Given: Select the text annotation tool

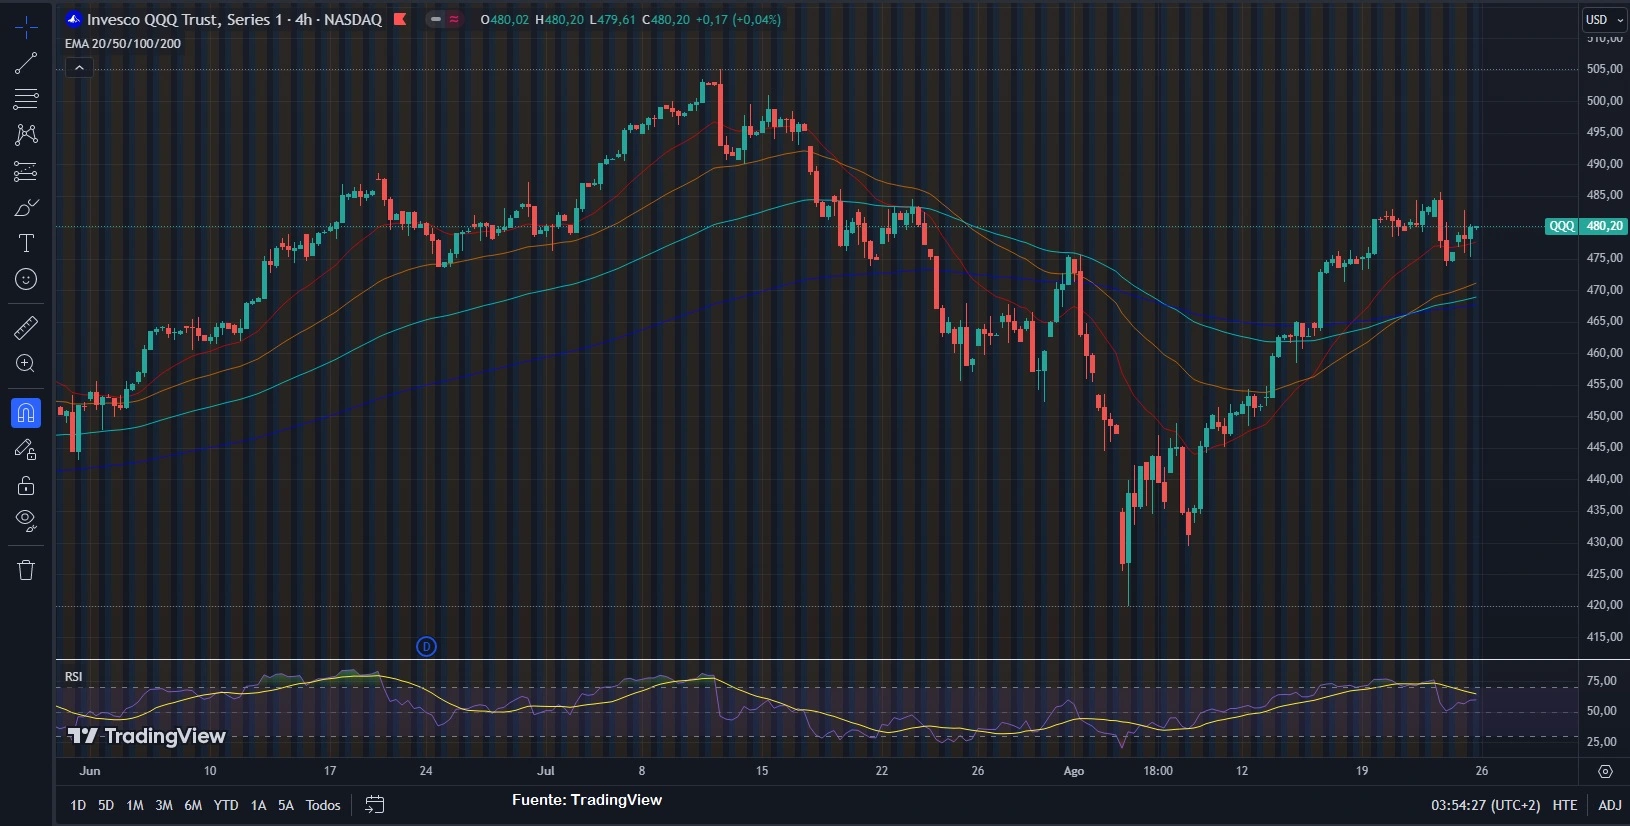Looking at the screenshot, I should click(x=26, y=243).
